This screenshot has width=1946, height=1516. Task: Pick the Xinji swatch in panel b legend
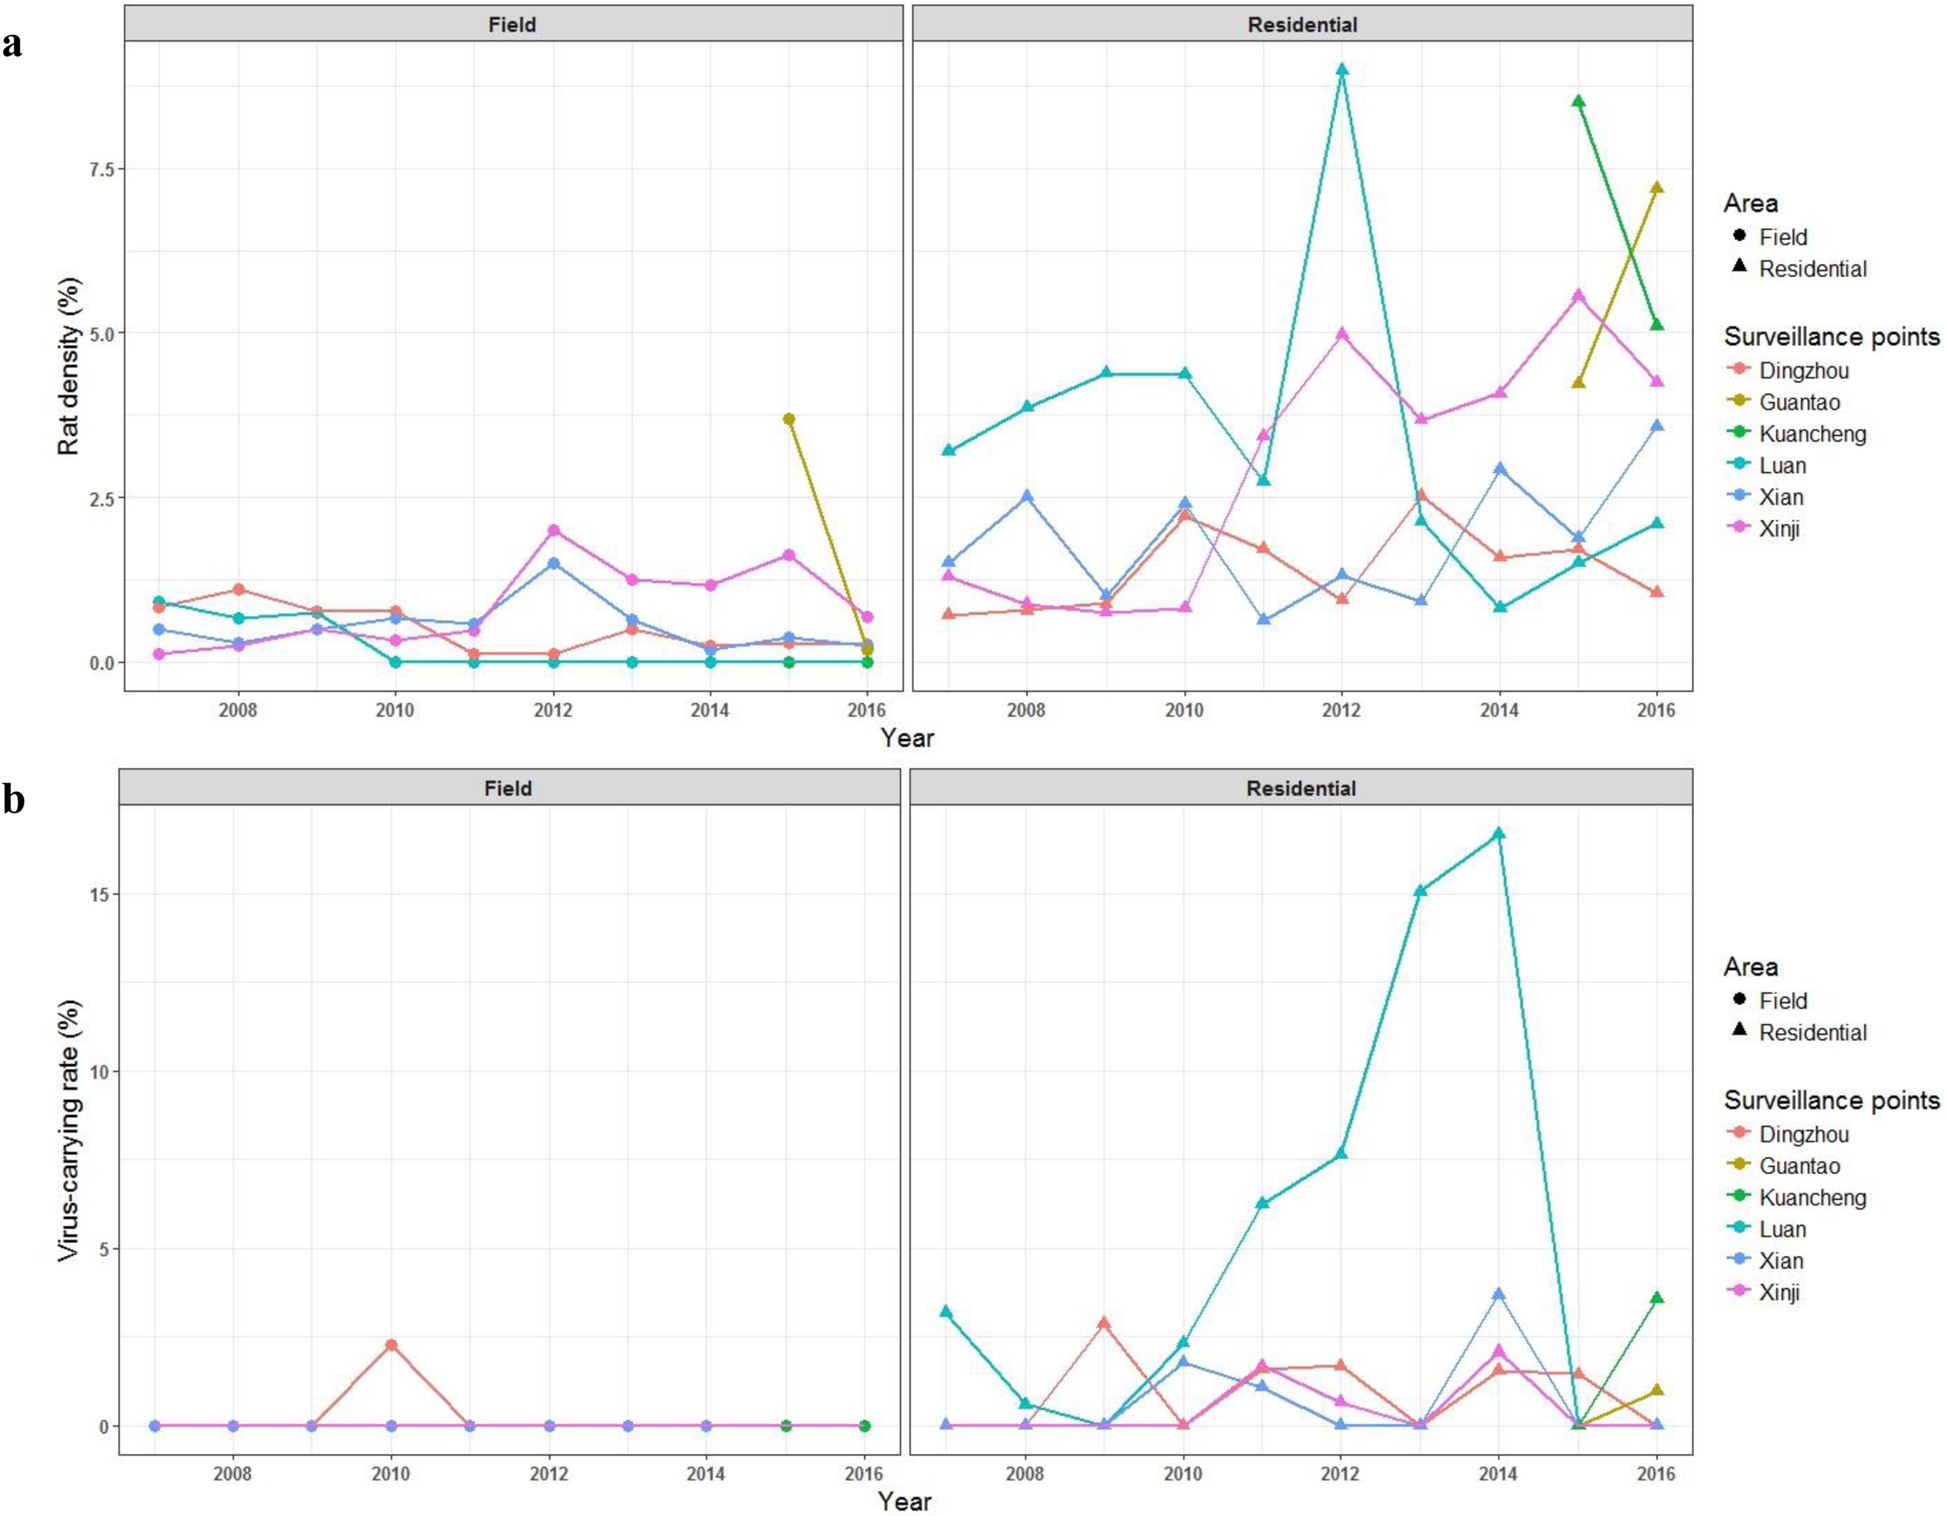[x=1740, y=1291]
